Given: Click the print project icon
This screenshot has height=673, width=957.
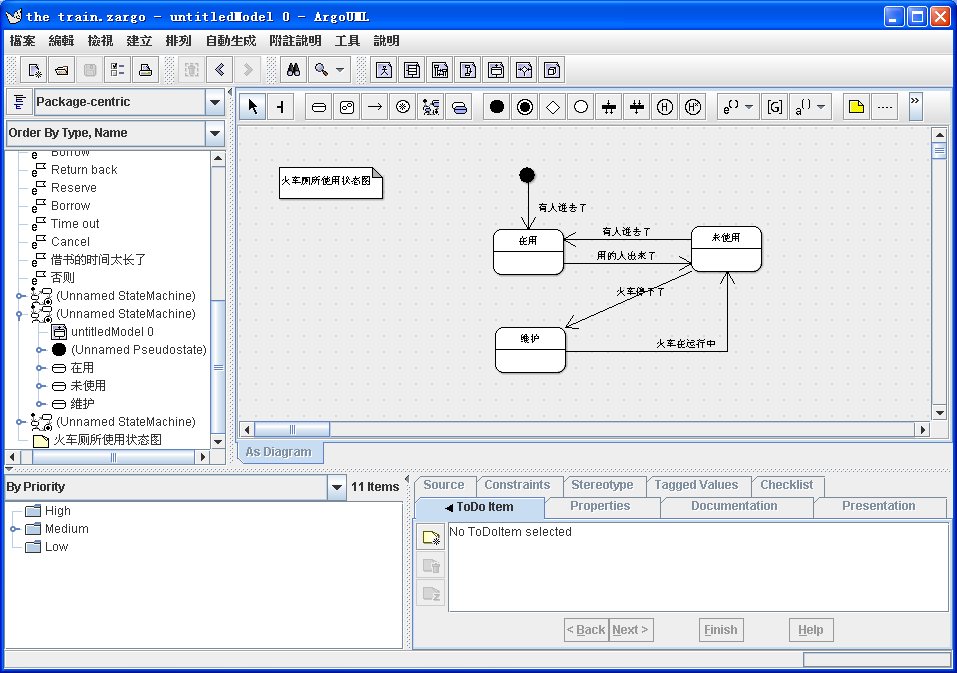Looking at the screenshot, I should pyautogui.click(x=145, y=70).
